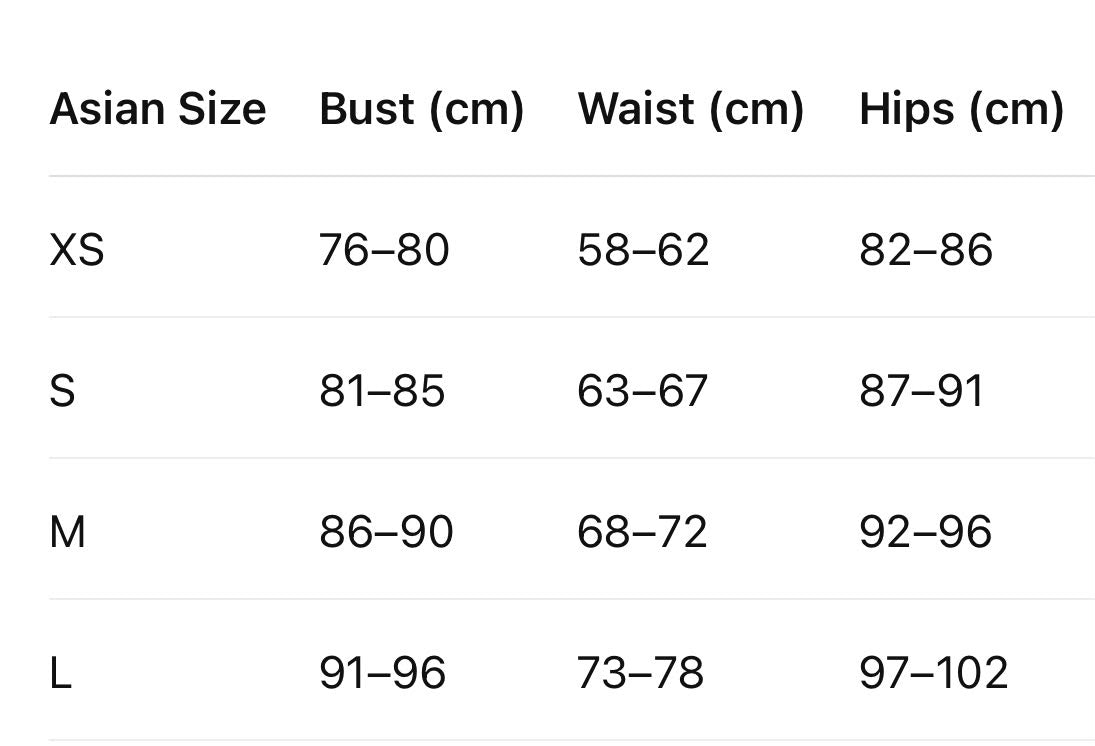Click the L waist value 73–78
Viewport: 1095px width, 746px height.
pos(640,673)
